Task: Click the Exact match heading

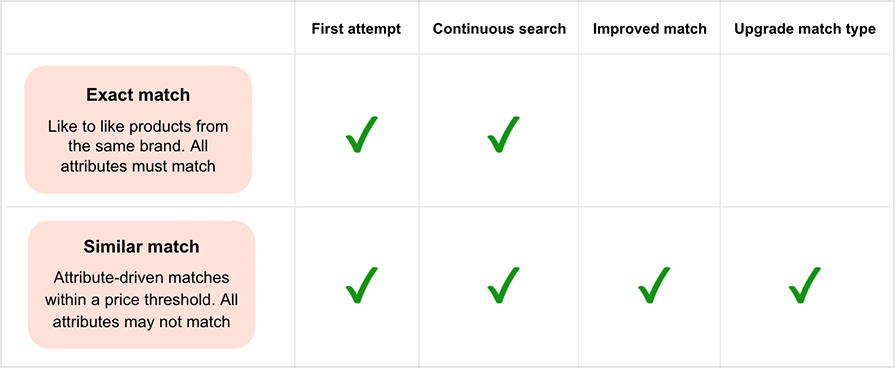Action: click(138, 95)
